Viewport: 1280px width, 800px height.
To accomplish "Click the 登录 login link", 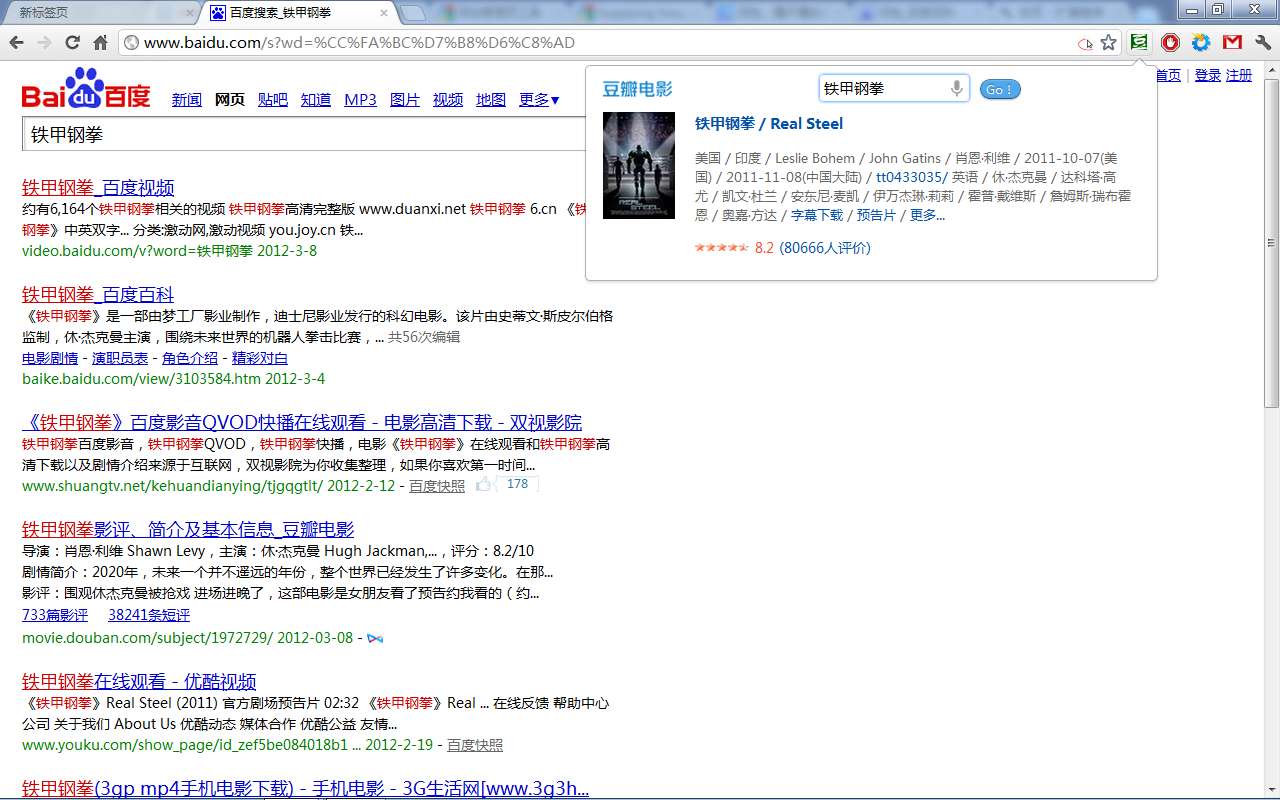I will tap(1208, 75).
